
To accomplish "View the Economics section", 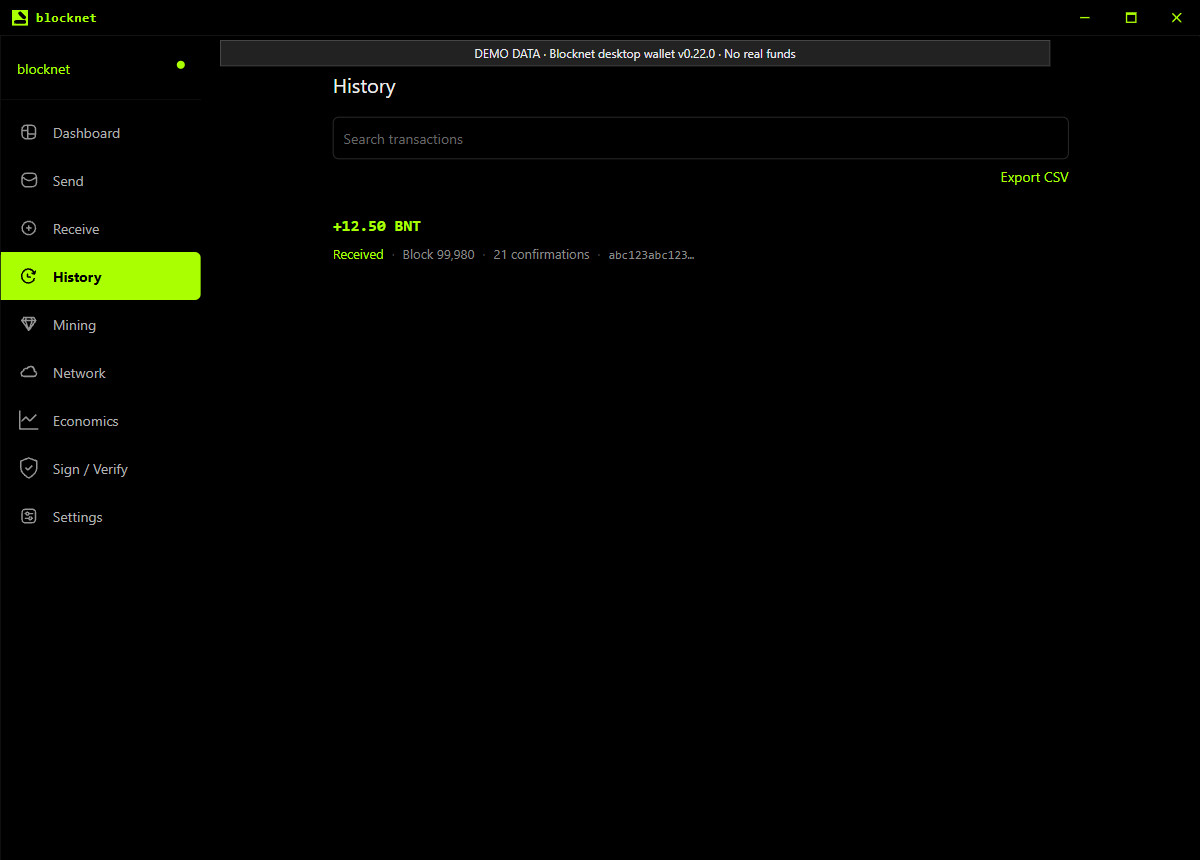I will (x=100, y=421).
